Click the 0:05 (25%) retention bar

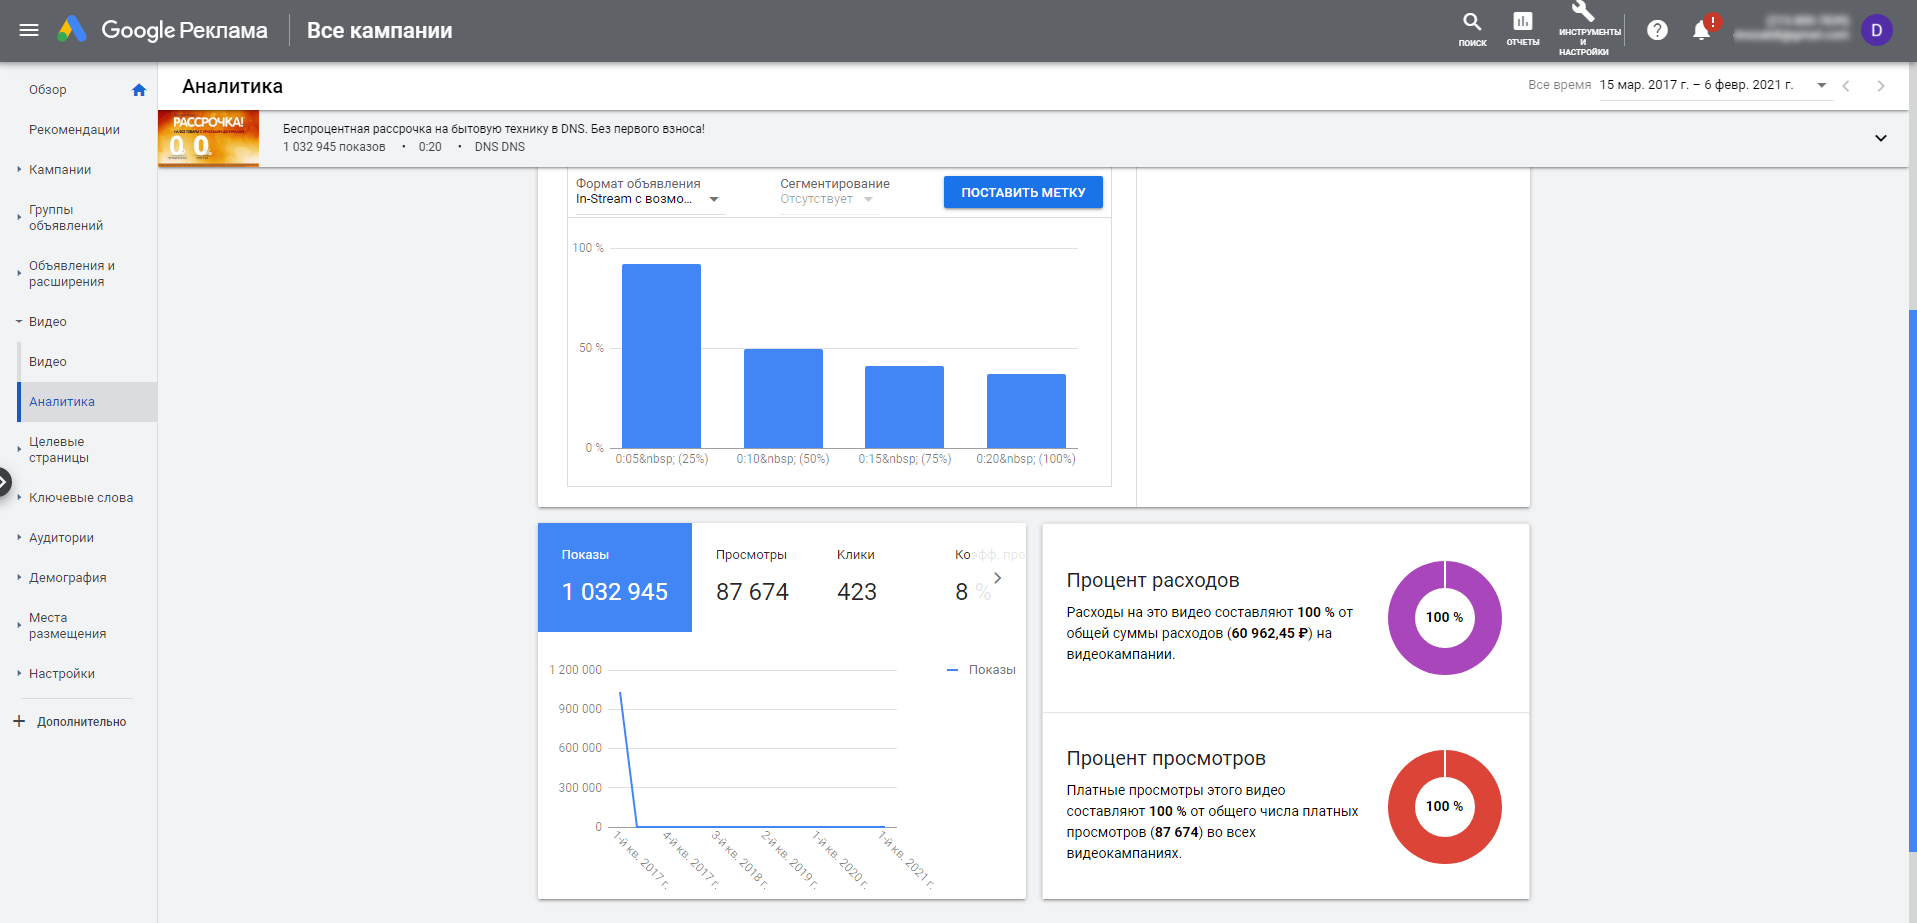click(x=661, y=355)
